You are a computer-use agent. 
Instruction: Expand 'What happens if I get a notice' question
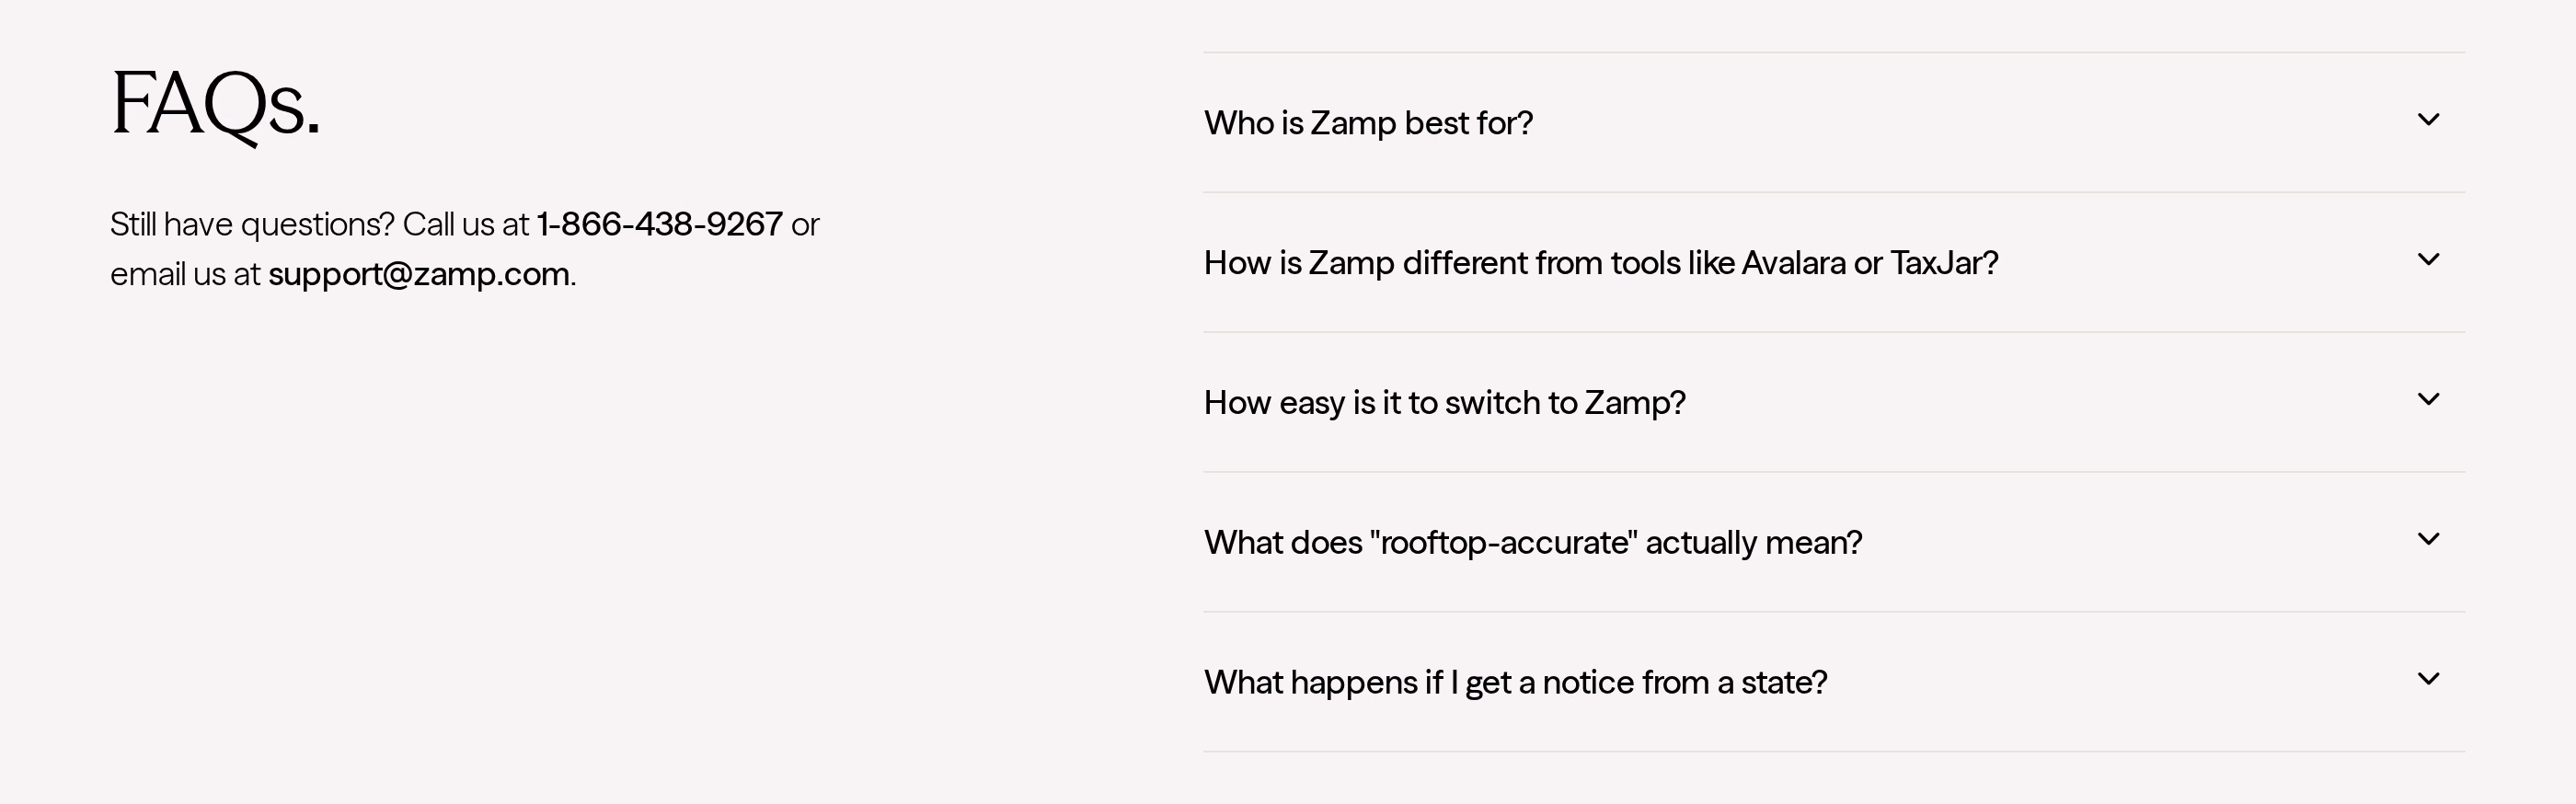click(x=1834, y=682)
